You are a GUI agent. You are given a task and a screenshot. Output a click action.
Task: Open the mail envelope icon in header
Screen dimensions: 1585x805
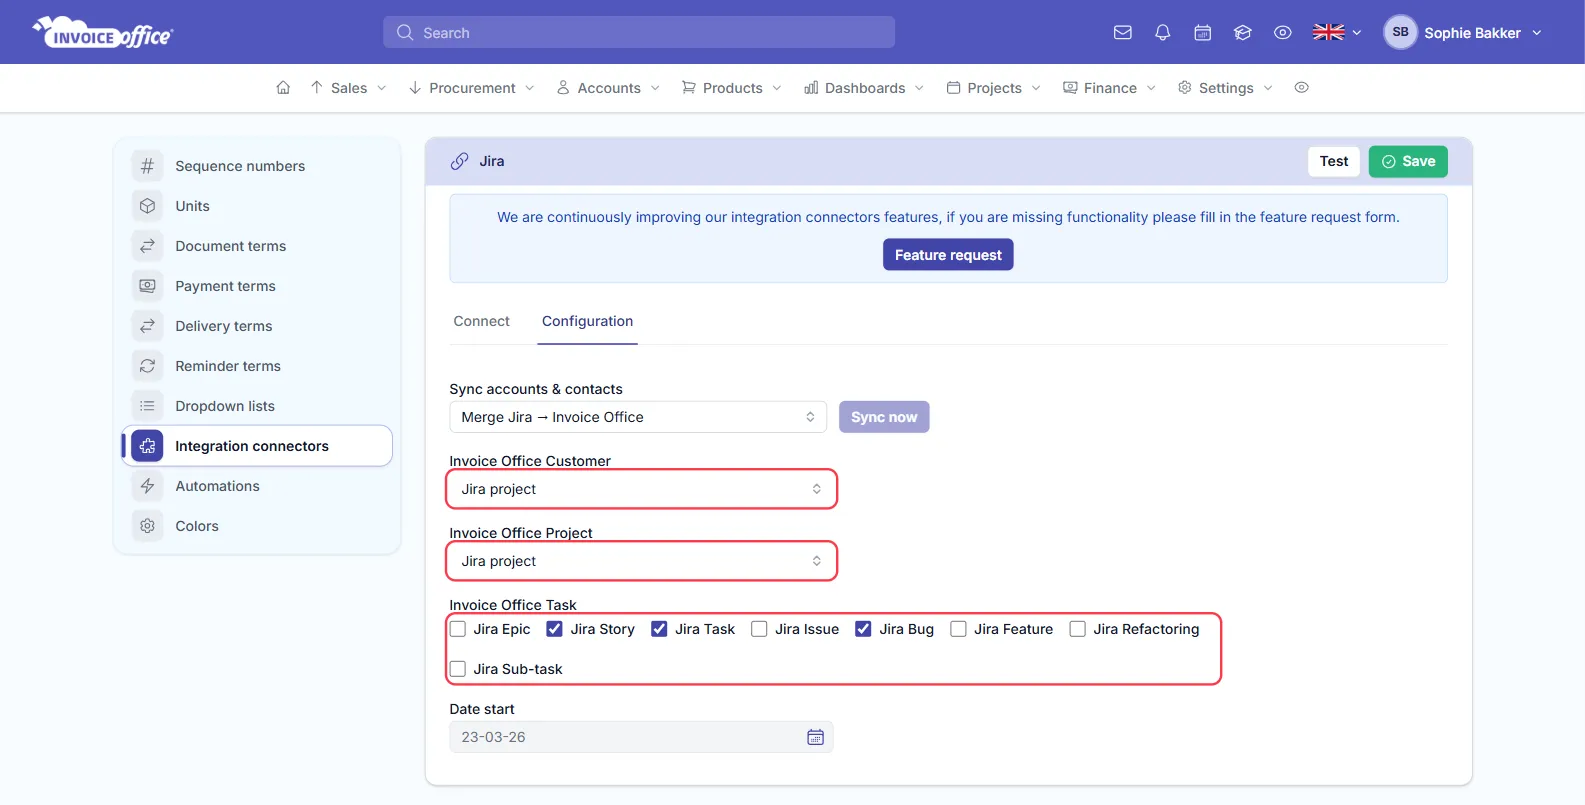pyautogui.click(x=1123, y=33)
